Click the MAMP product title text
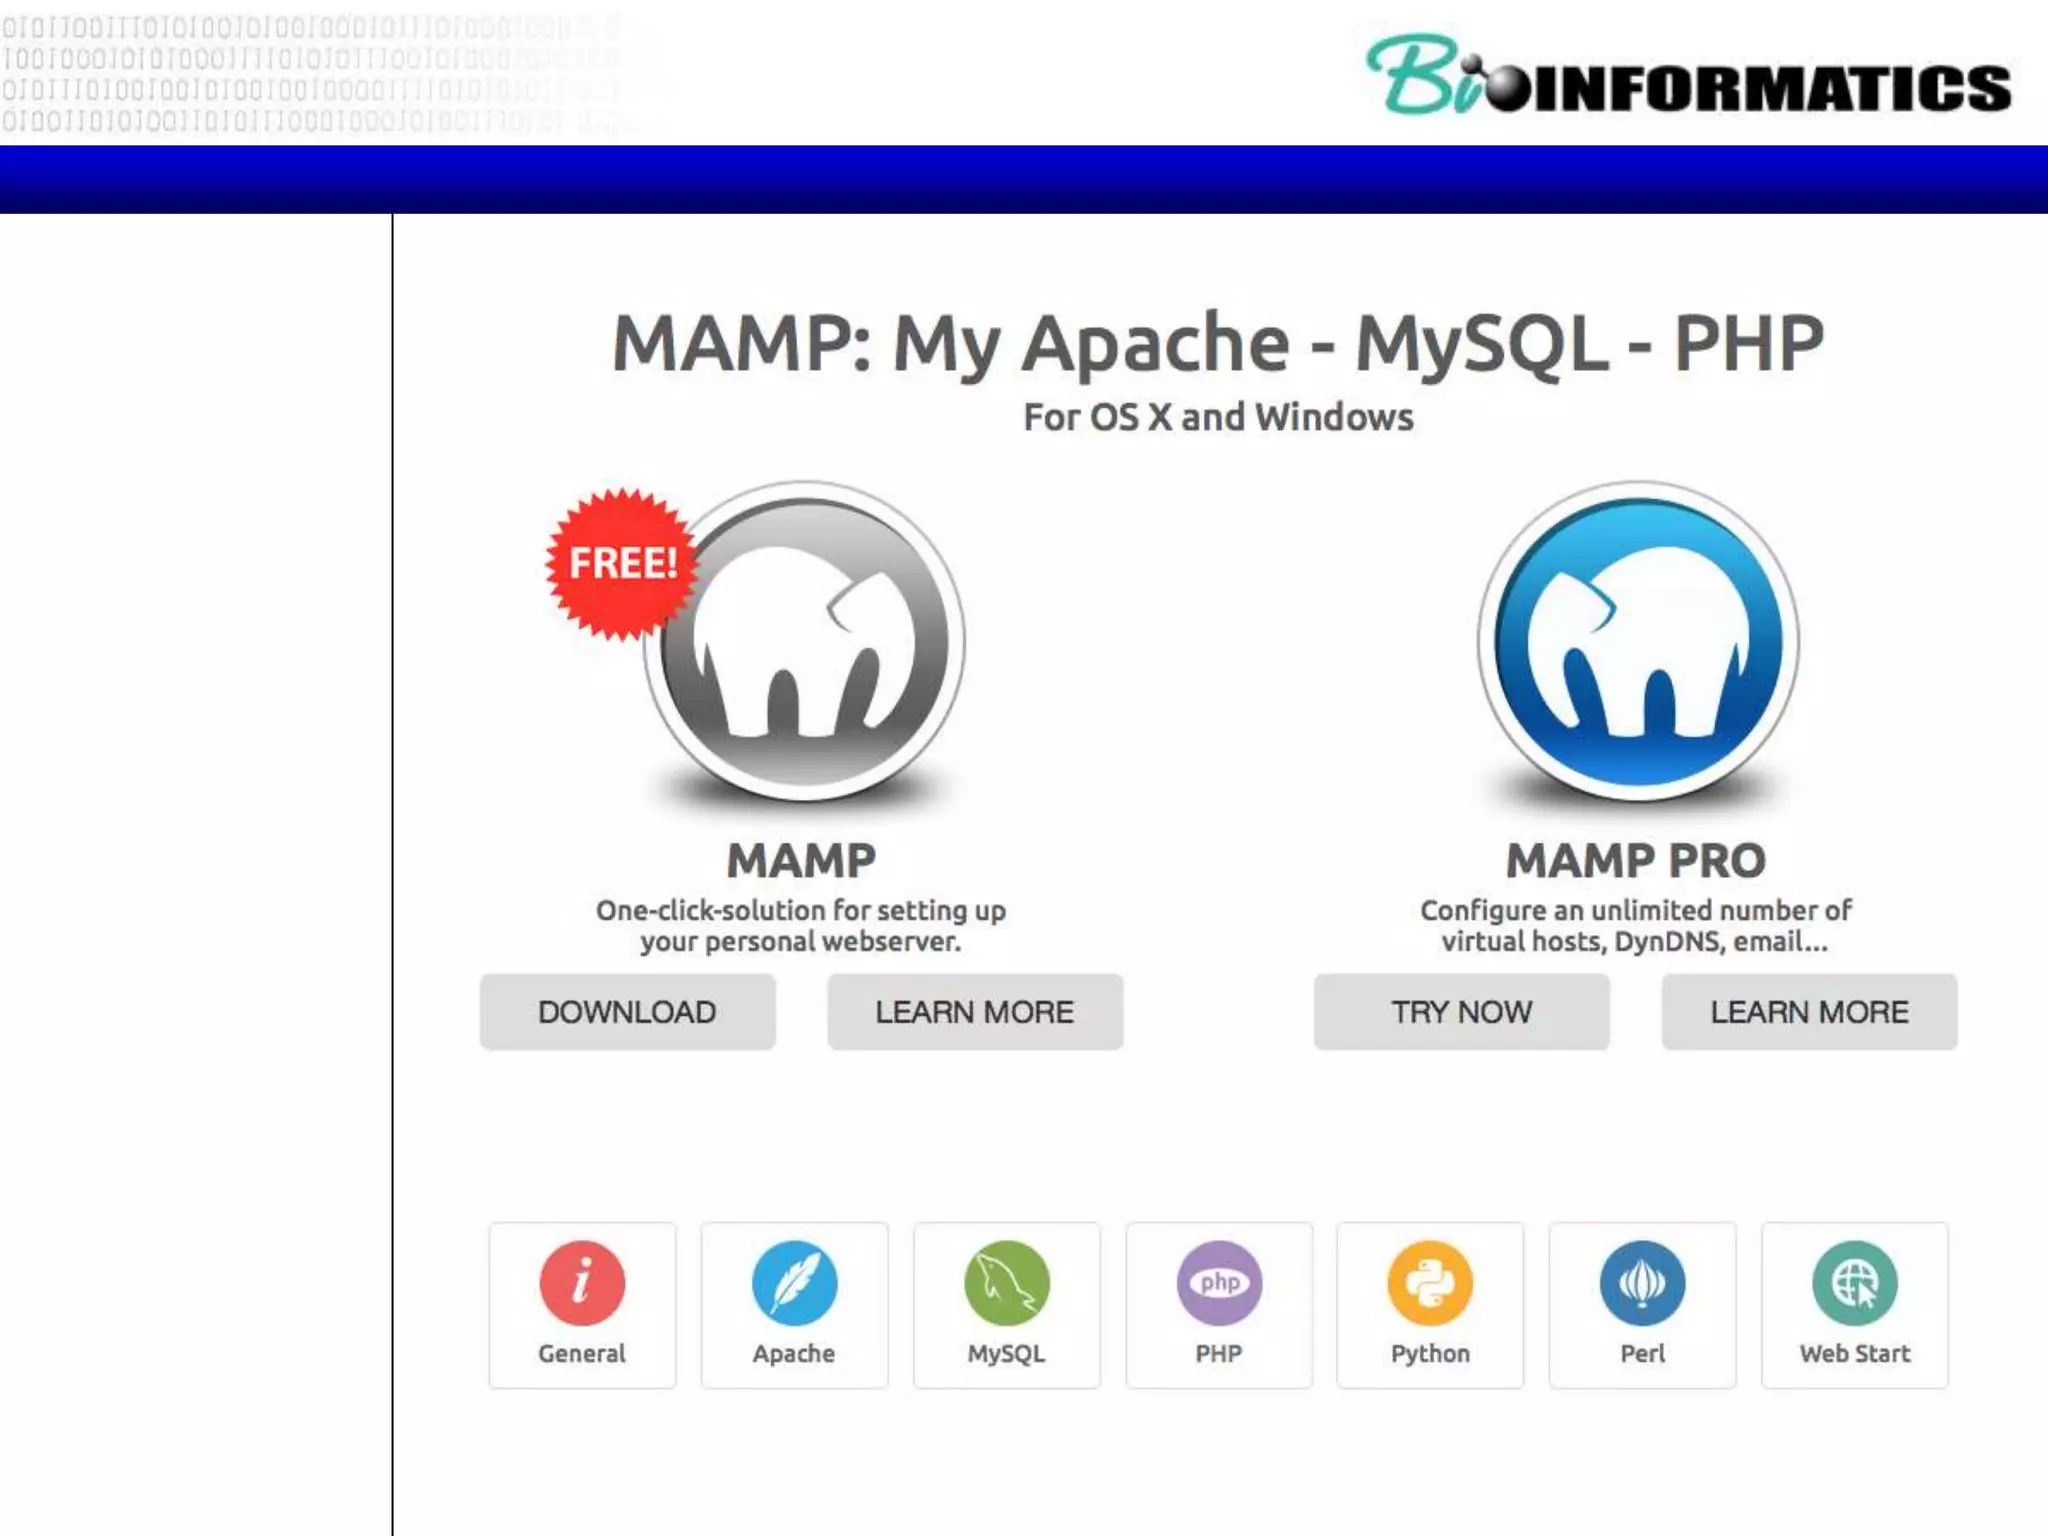Viewport: 2048px width, 1536px height. click(x=801, y=861)
